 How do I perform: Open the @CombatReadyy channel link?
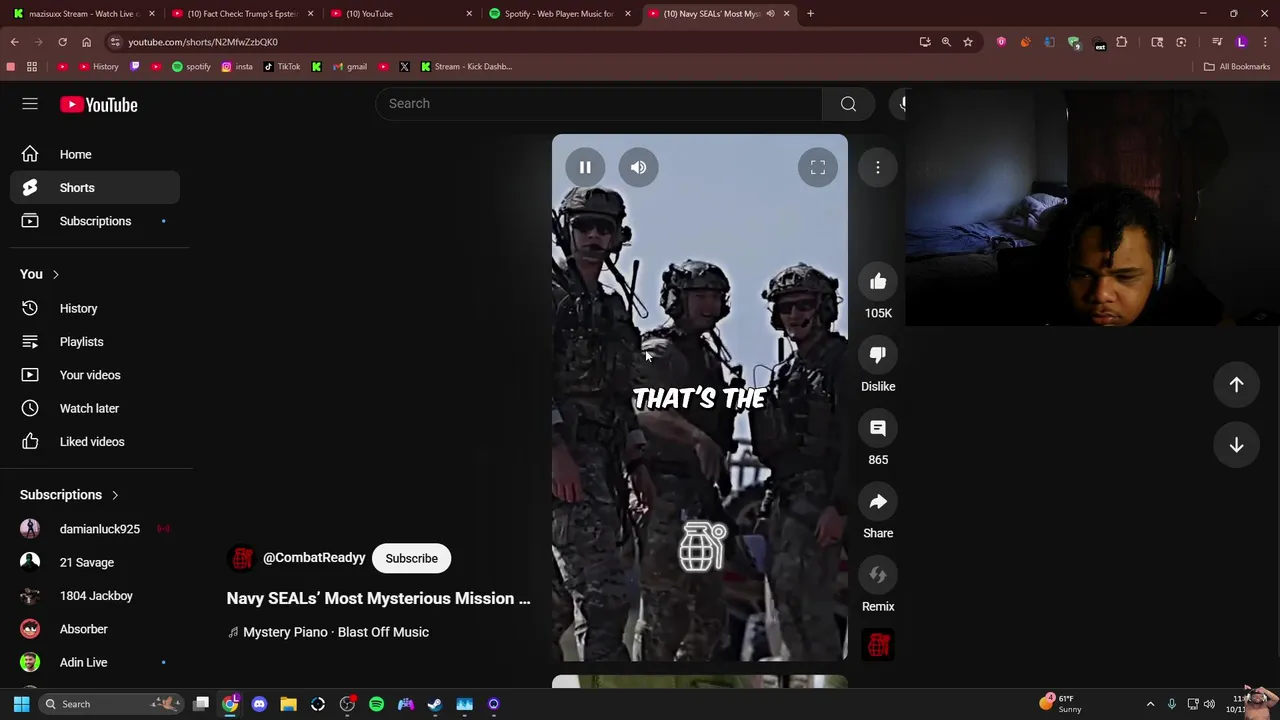coord(314,558)
